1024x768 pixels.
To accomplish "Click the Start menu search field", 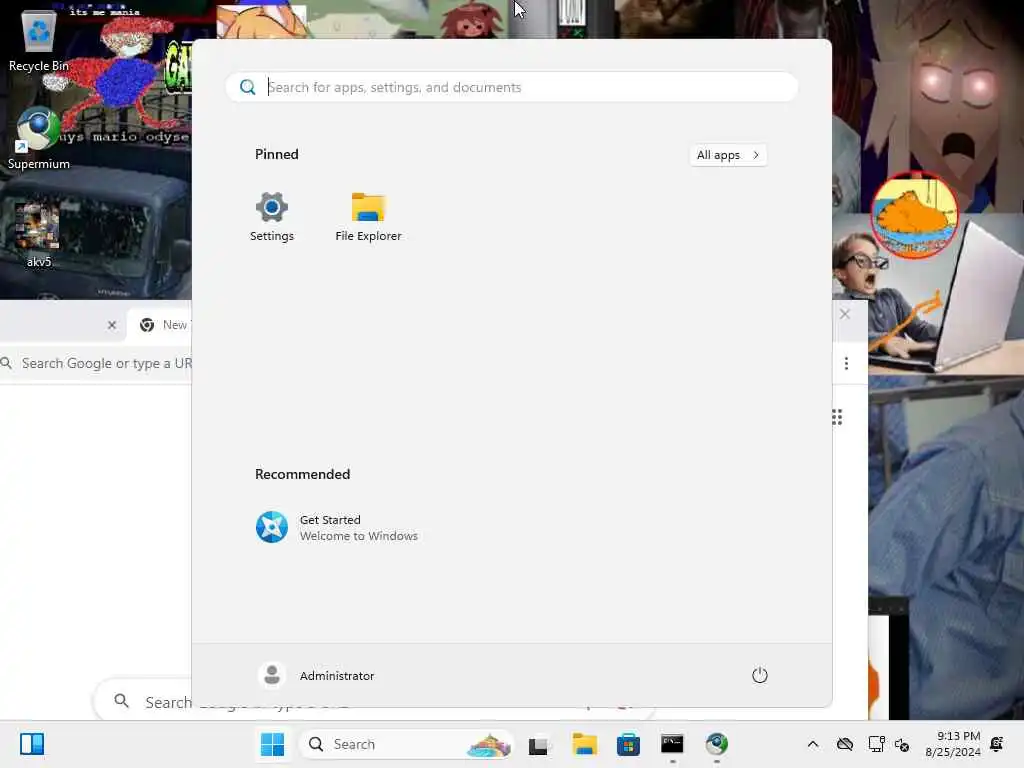I will click(x=512, y=87).
